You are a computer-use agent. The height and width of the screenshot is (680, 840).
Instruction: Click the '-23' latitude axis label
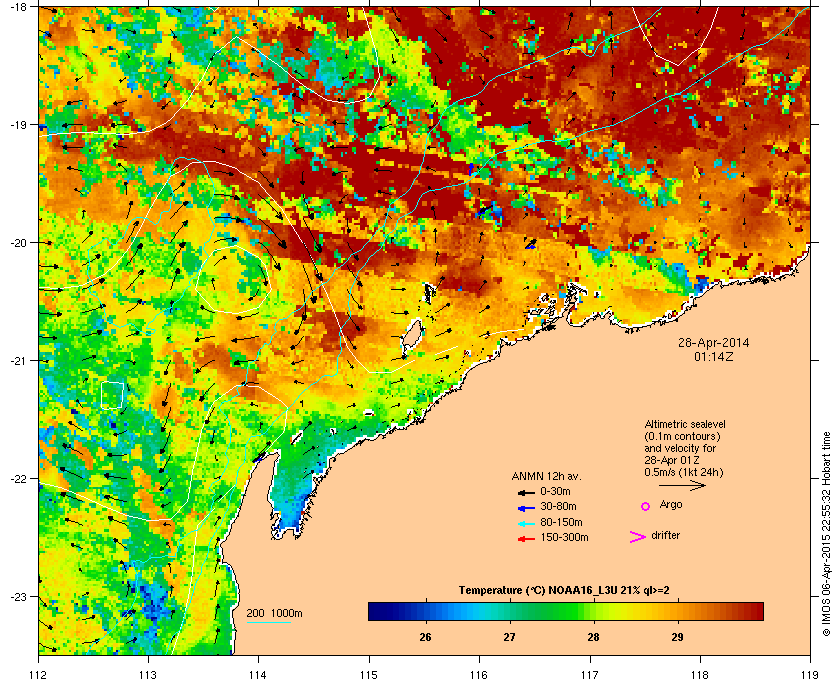tap(19, 596)
